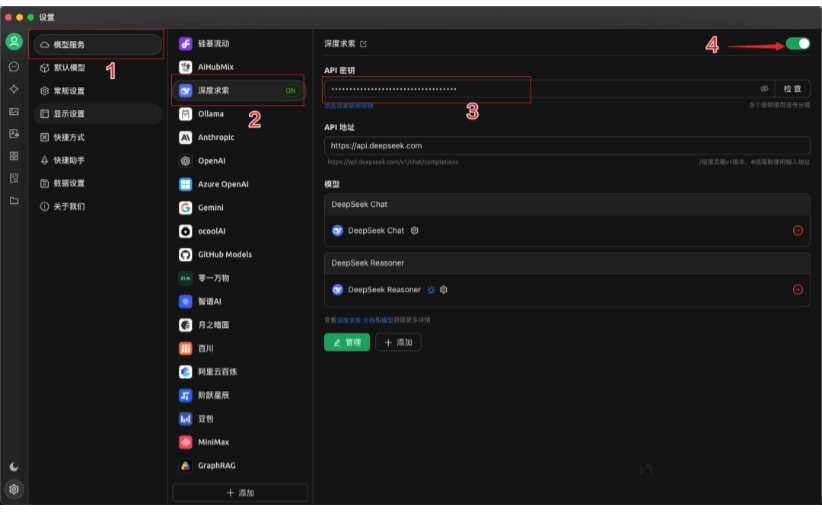This screenshot has height=512, width=822.
Task: Remove the DeepSeek Chat model
Action: [x=798, y=231]
